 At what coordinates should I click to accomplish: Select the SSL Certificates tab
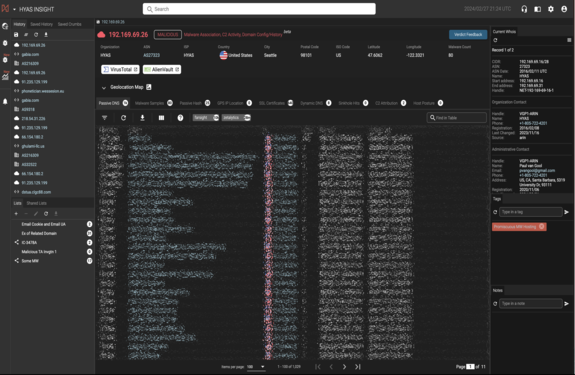pyautogui.click(x=276, y=103)
